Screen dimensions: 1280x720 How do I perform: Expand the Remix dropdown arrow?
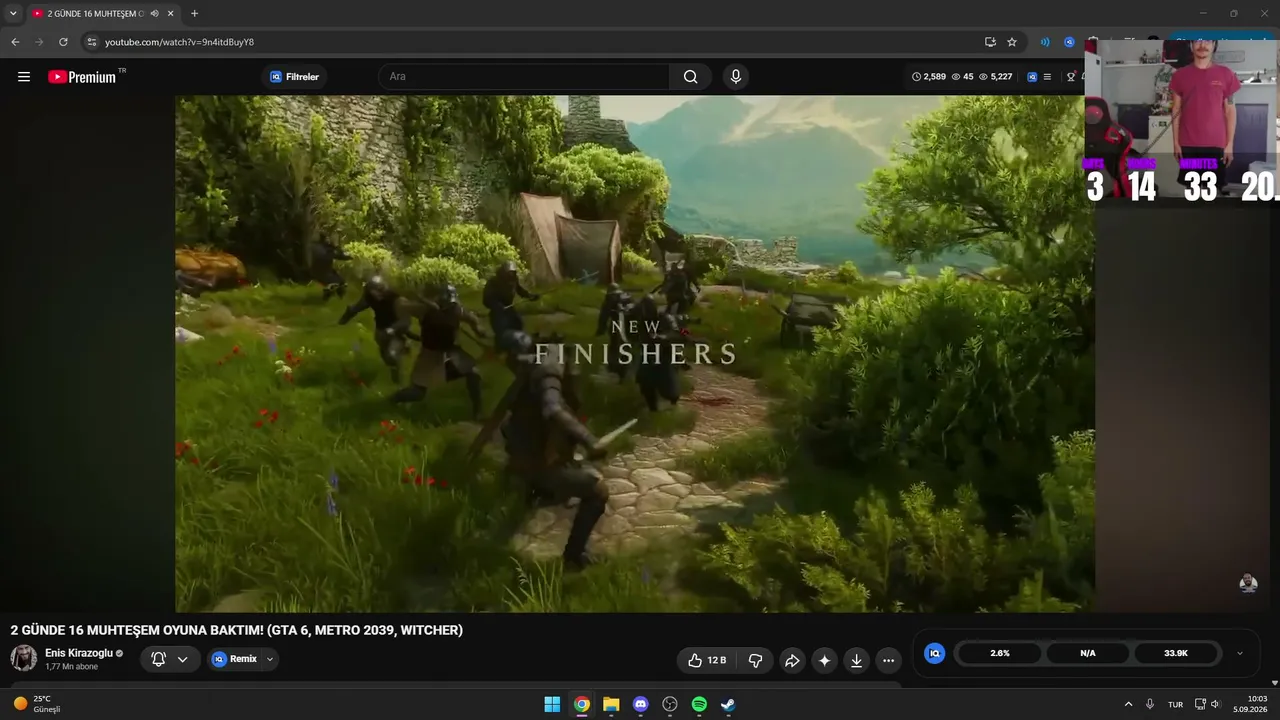[270, 659]
